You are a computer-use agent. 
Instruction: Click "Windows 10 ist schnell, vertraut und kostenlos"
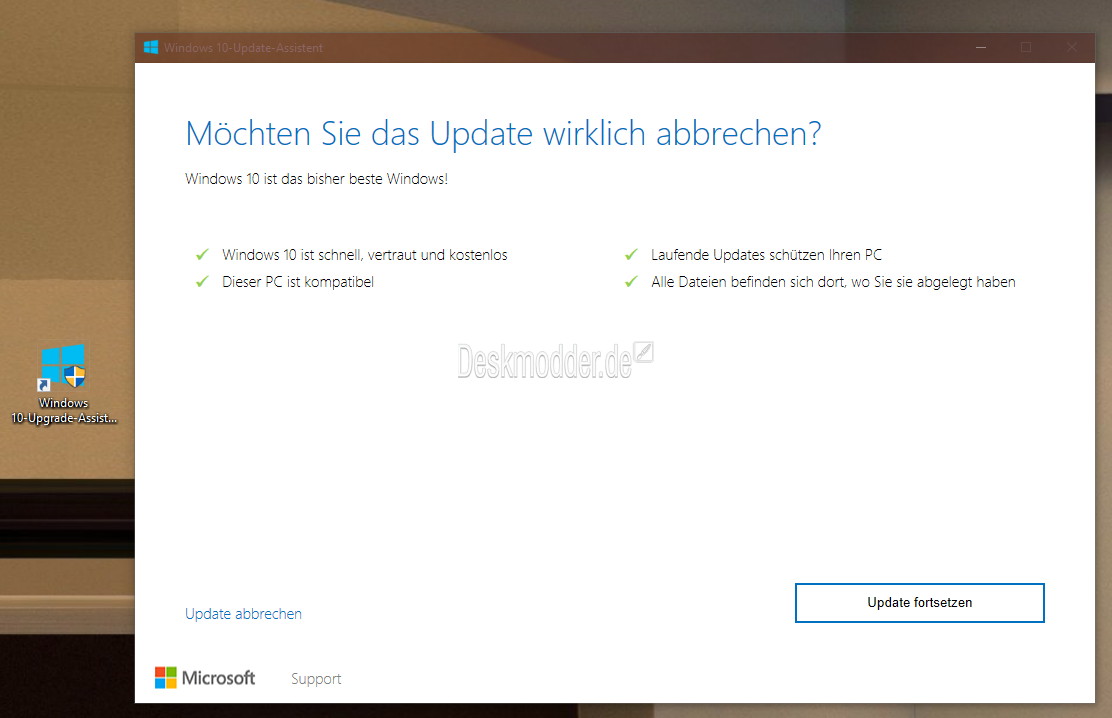point(365,255)
